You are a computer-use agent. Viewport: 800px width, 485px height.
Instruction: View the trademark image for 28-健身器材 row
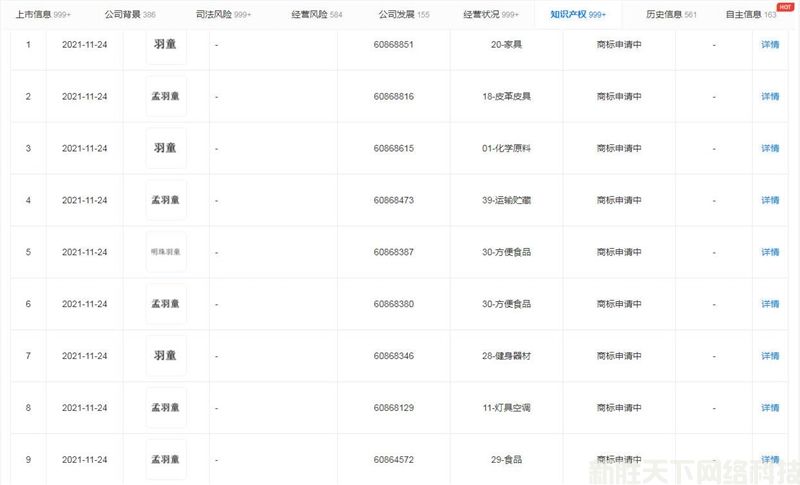pos(166,355)
